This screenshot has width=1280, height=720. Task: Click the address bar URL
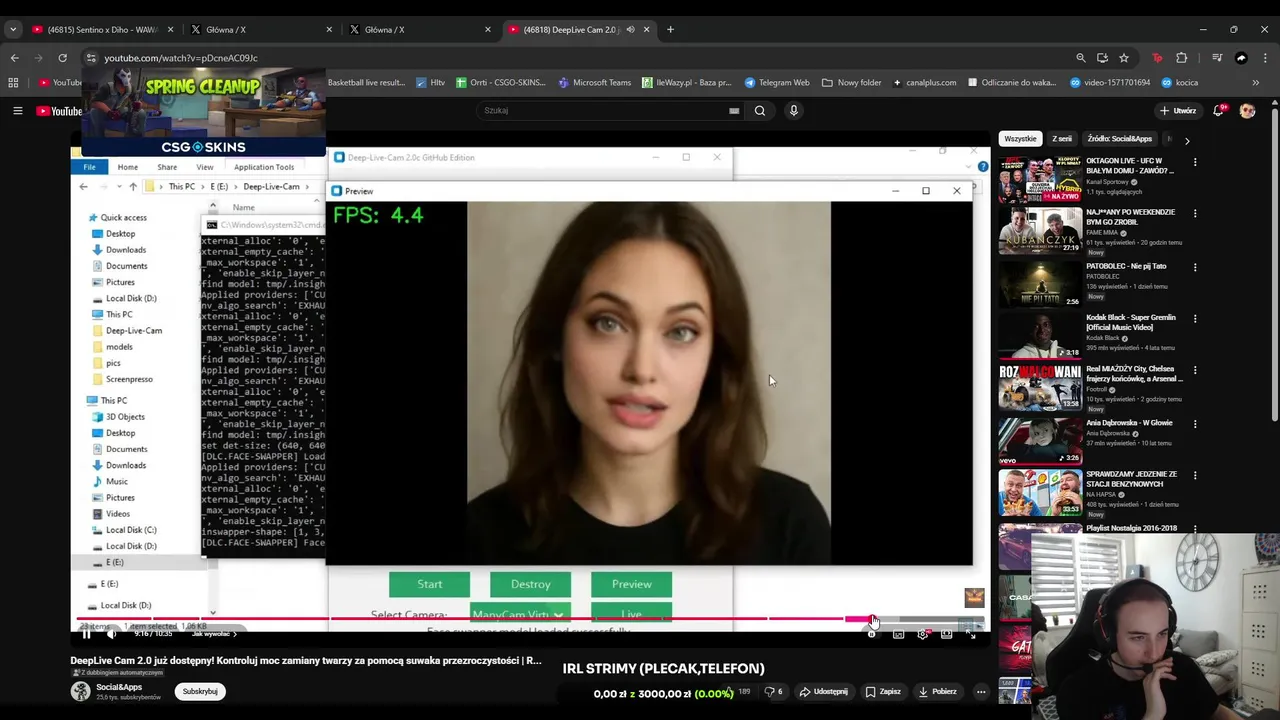pyautogui.click(x=181, y=58)
